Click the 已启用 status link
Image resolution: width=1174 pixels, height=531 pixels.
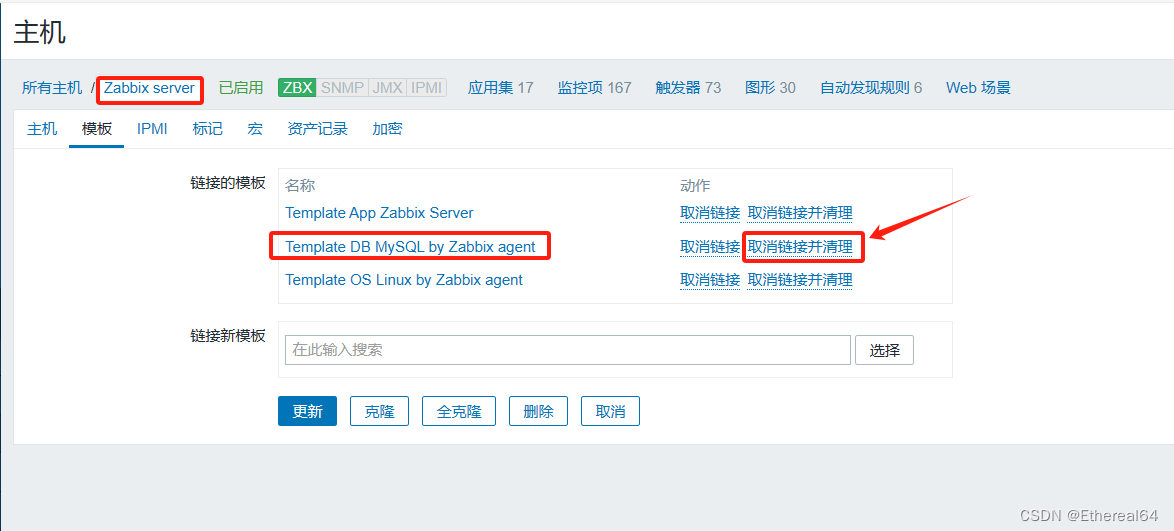(x=241, y=88)
